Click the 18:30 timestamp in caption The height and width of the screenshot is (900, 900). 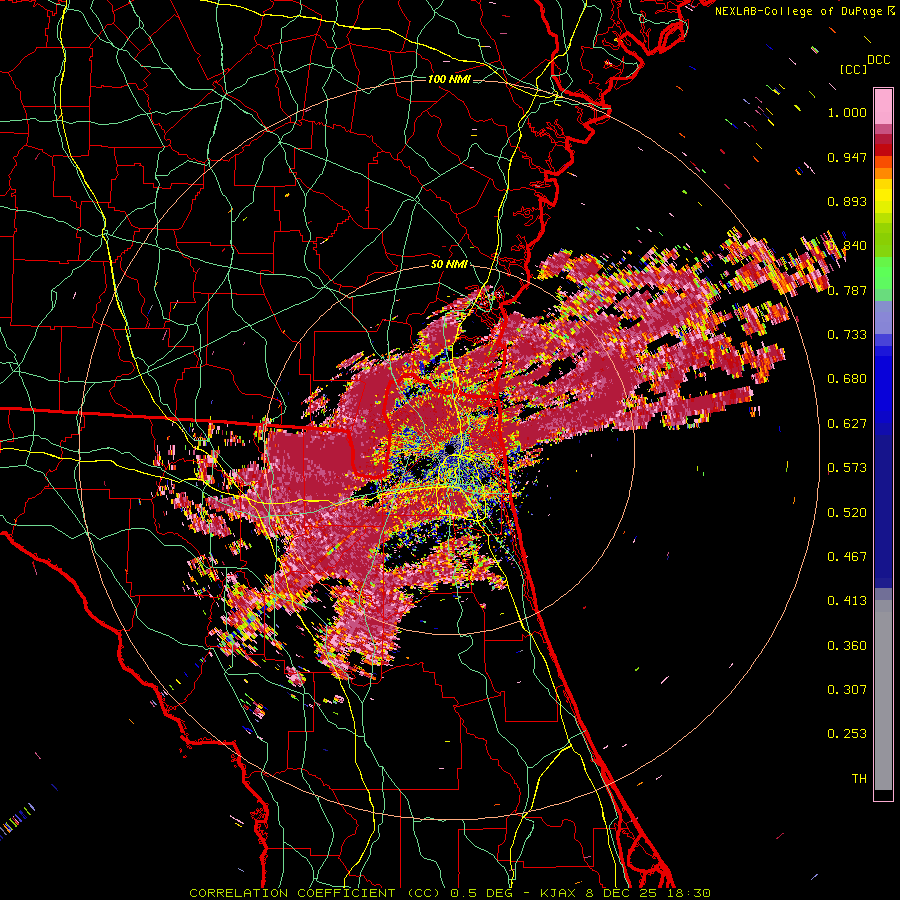pyautogui.click(x=689, y=893)
